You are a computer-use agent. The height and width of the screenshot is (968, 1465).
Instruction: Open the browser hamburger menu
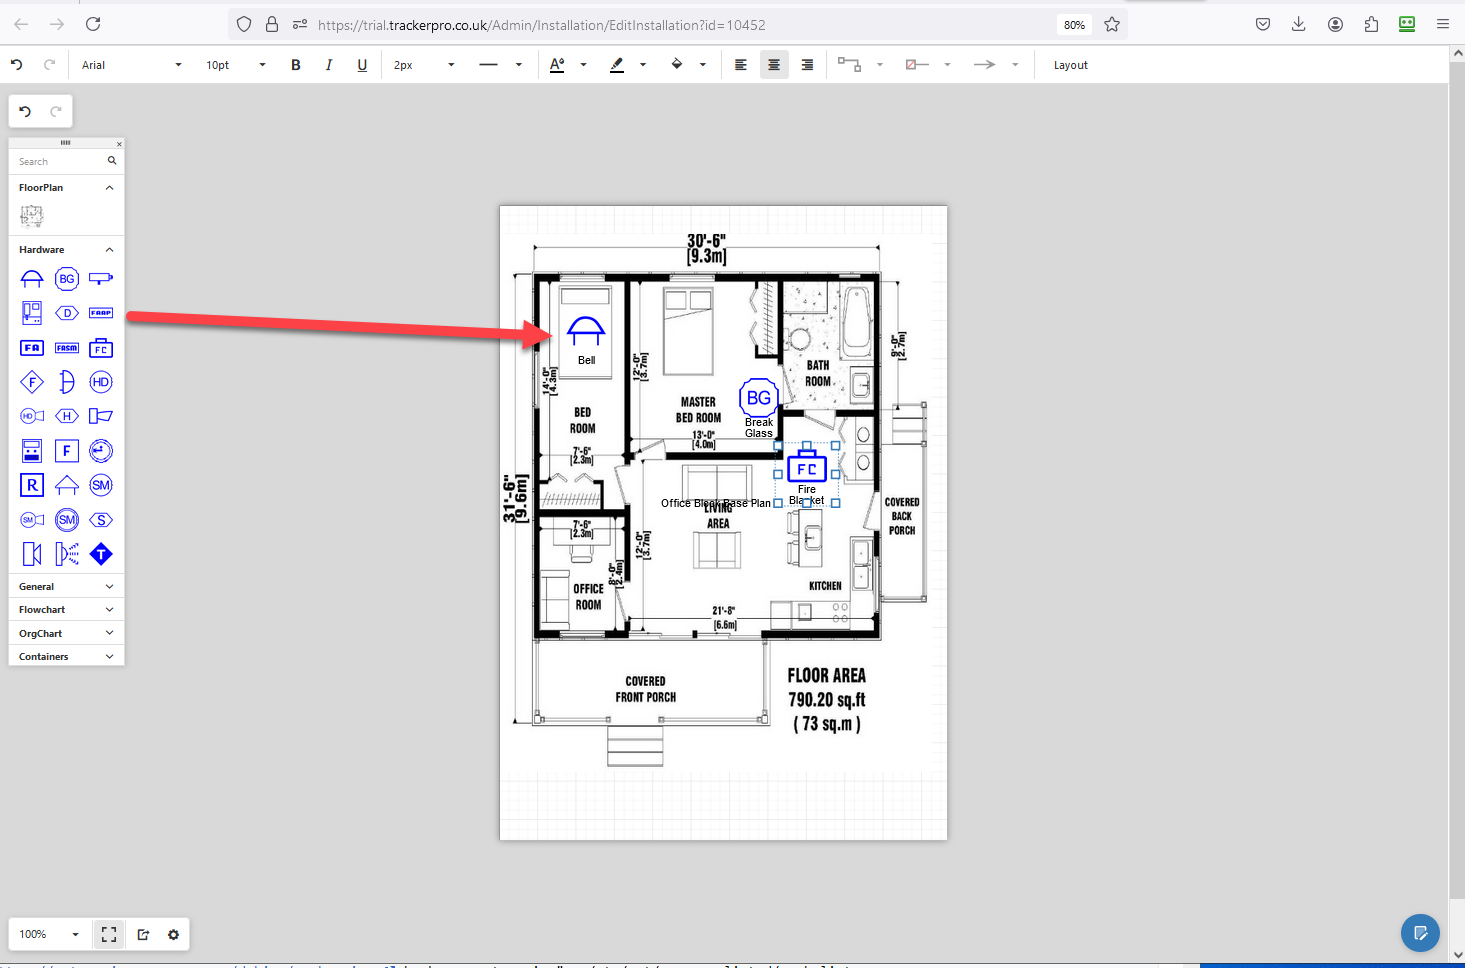pyautogui.click(x=1443, y=24)
